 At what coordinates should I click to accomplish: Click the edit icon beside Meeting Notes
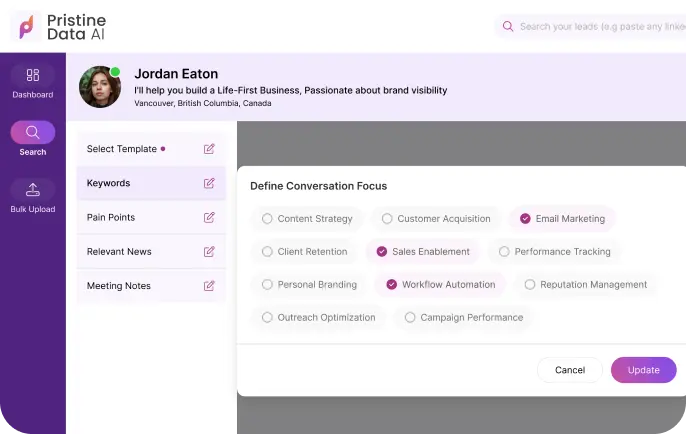pyautogui.click(x=209, y=285)
